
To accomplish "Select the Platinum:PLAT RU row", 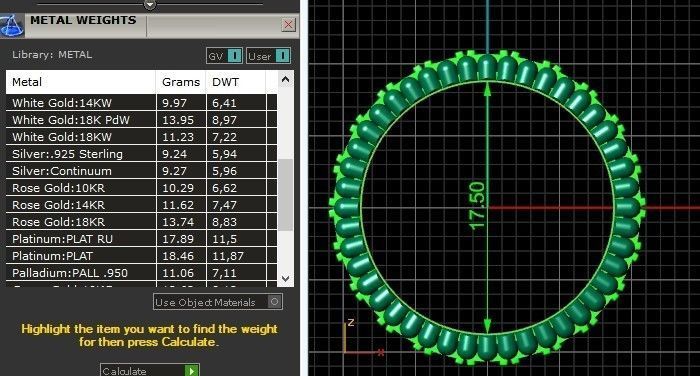I will [141, 238].
